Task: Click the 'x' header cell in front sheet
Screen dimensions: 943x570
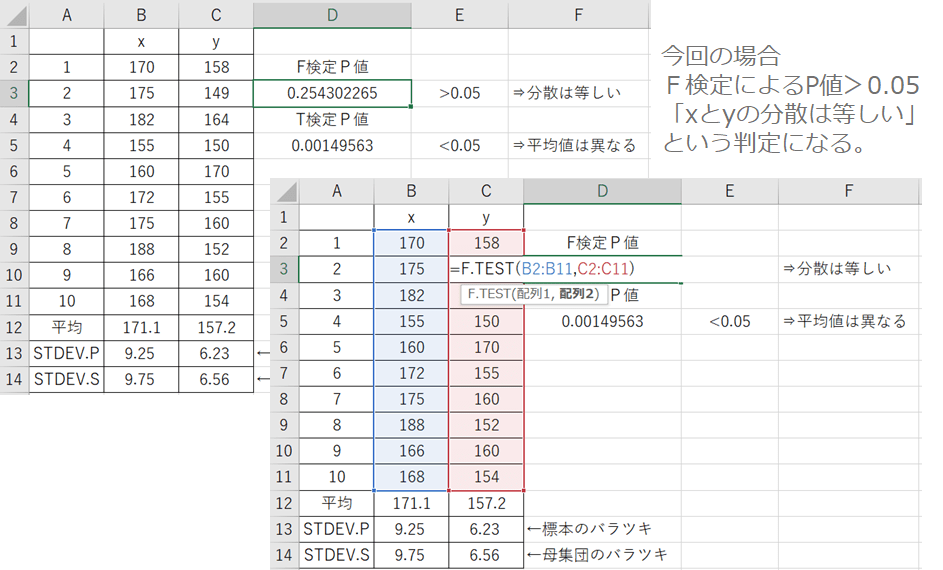Action: 411,217
